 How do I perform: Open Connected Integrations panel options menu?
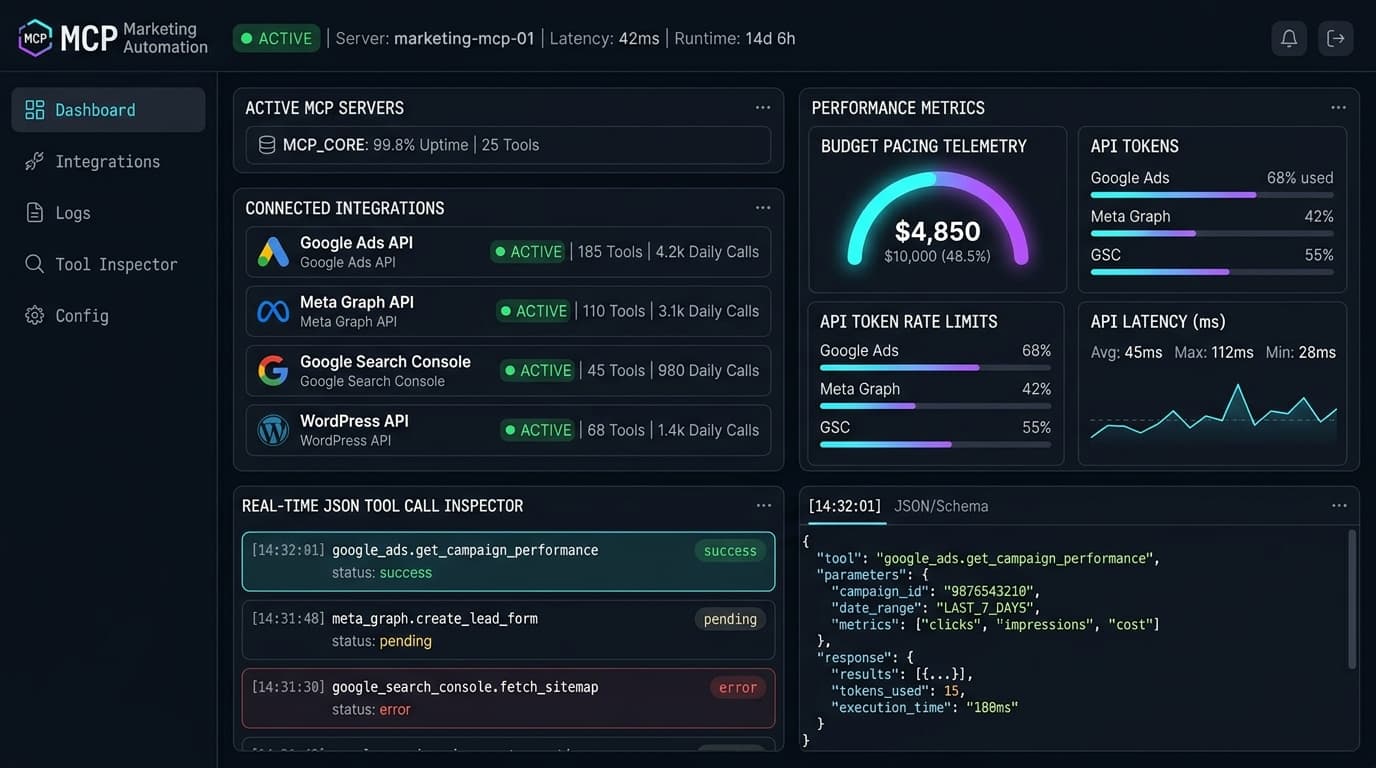click(763, 208)
